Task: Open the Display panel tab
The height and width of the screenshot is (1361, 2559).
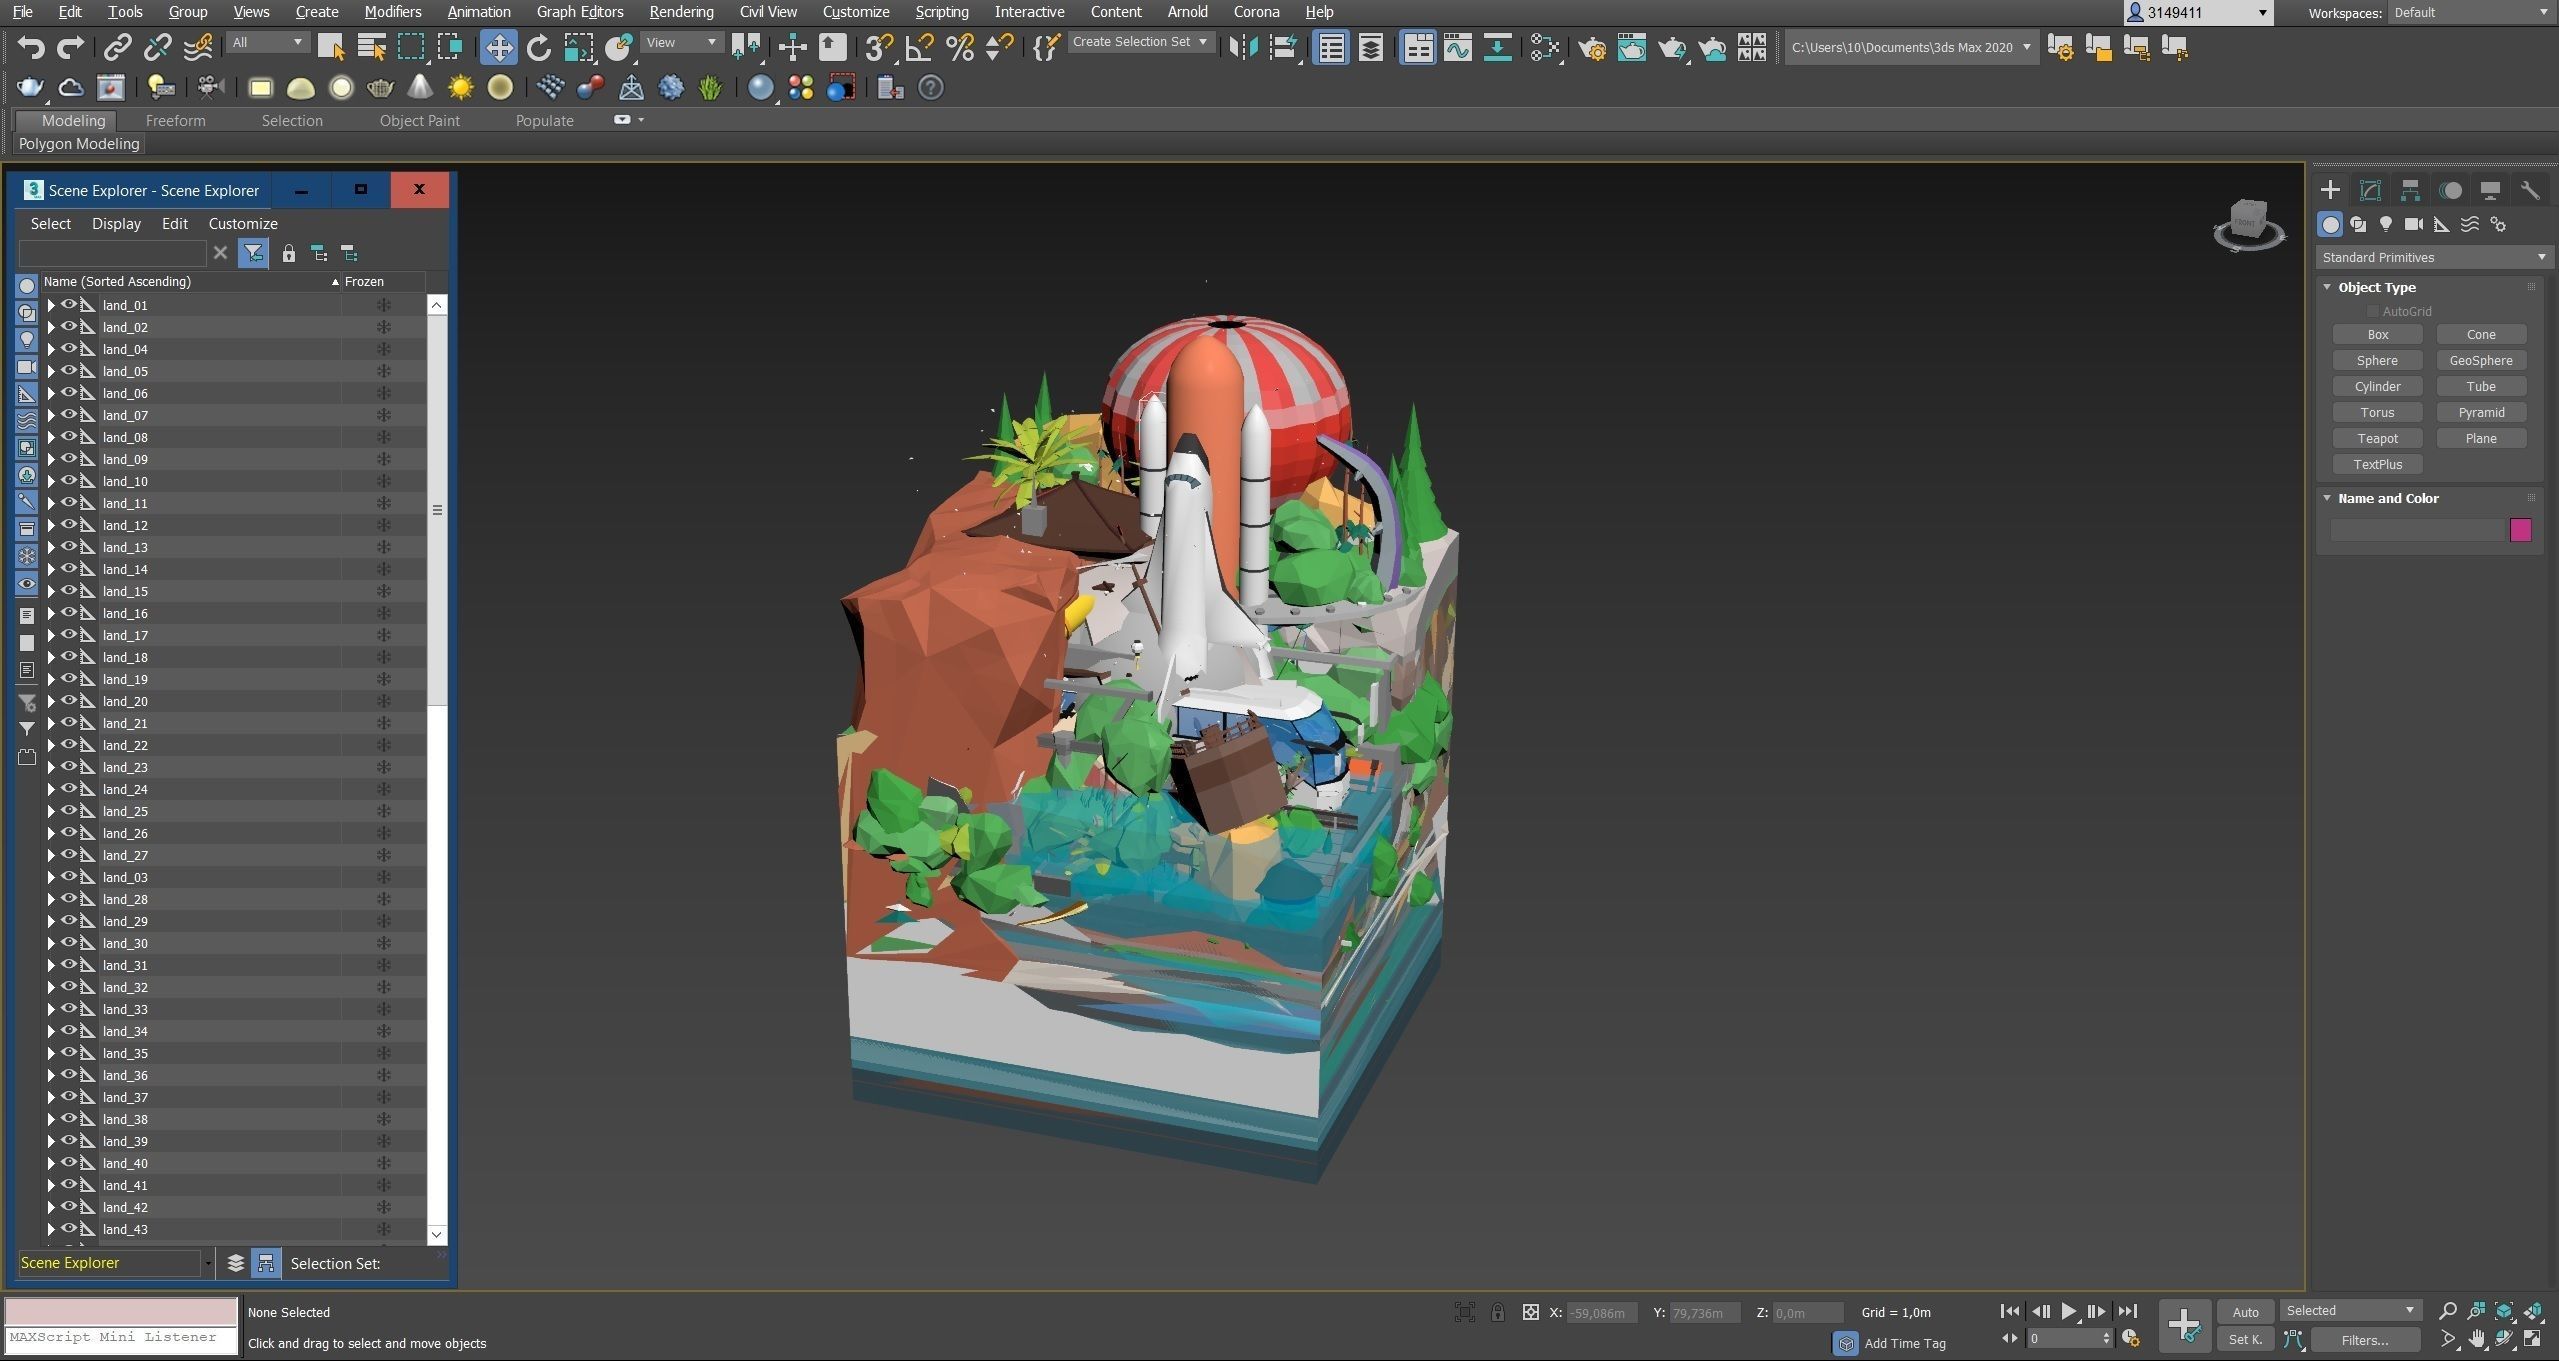Action: [2490, 190]
